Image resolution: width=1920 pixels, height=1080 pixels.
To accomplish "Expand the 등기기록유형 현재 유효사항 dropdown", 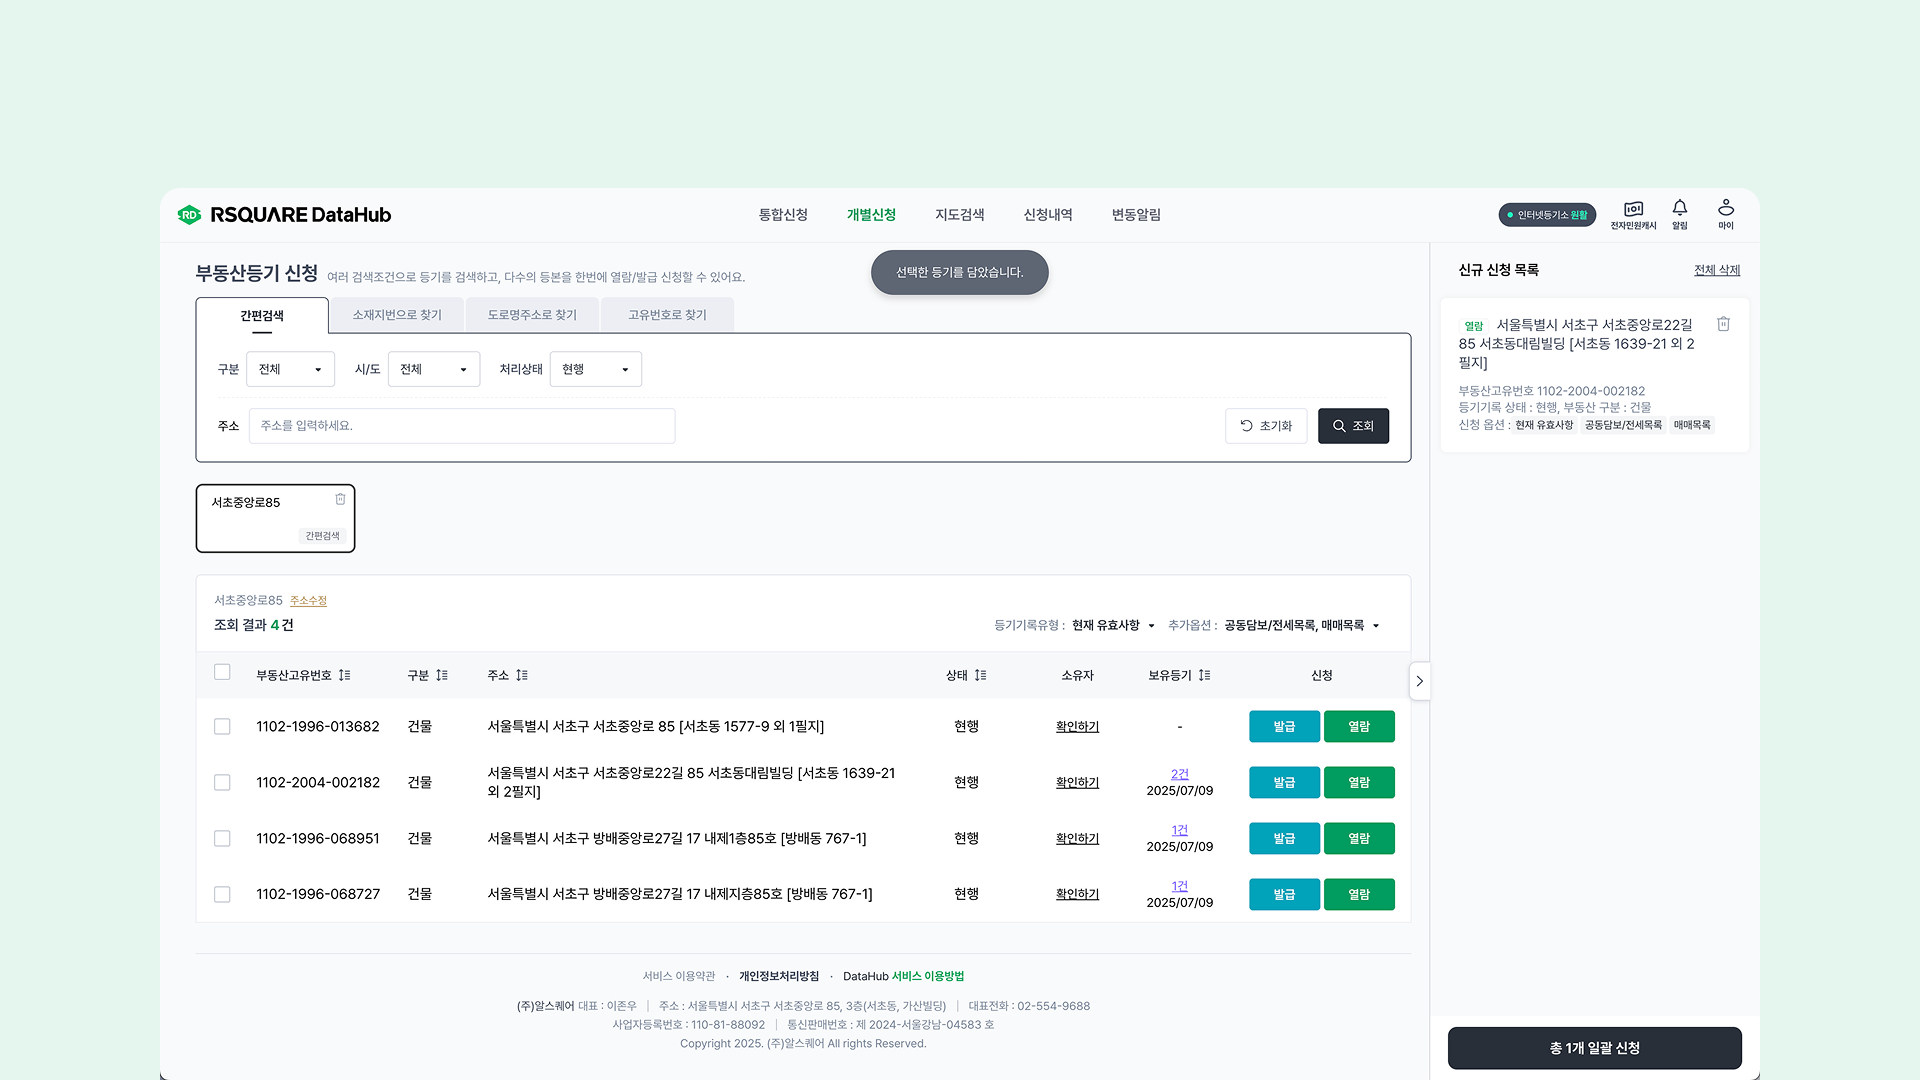I will tap(1113, 626).
